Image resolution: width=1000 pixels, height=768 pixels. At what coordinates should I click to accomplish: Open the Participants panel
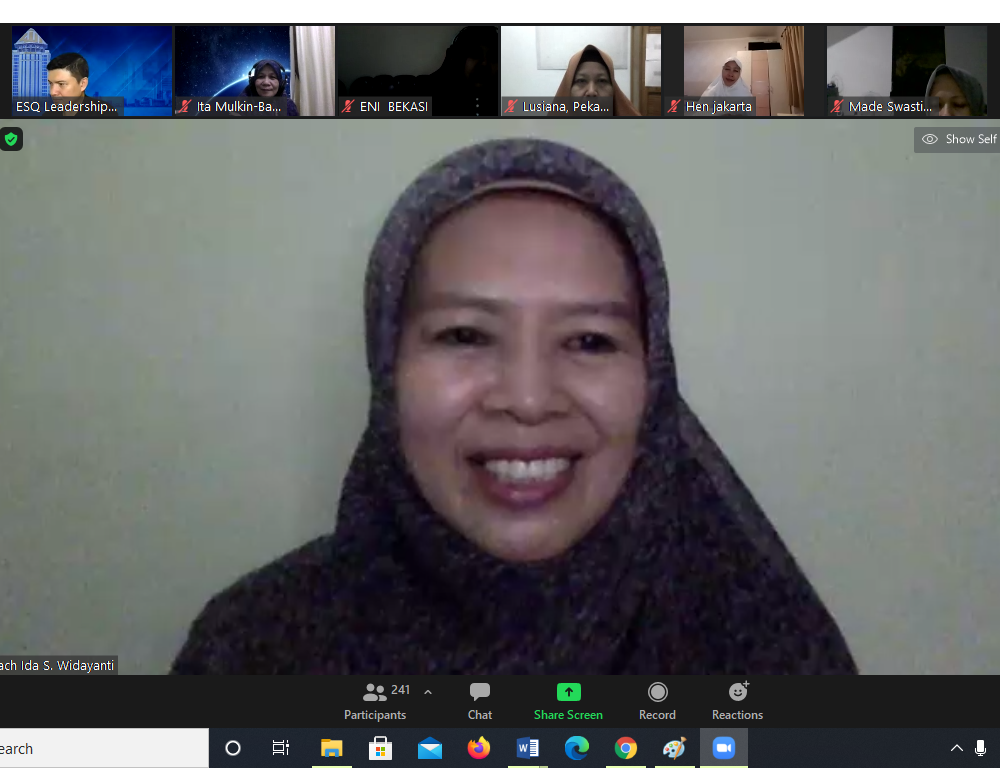point(375,700)
